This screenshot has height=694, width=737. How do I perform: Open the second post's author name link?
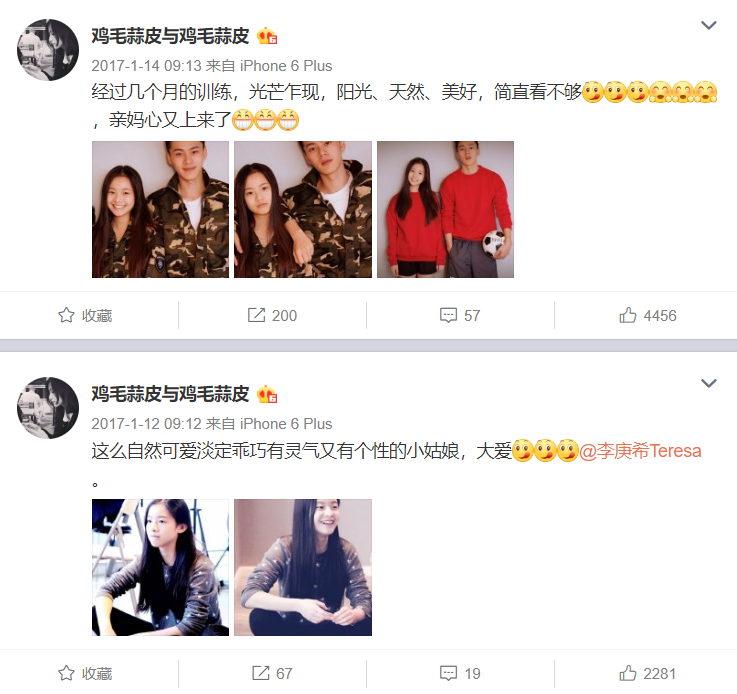click(x=170, y=394)
